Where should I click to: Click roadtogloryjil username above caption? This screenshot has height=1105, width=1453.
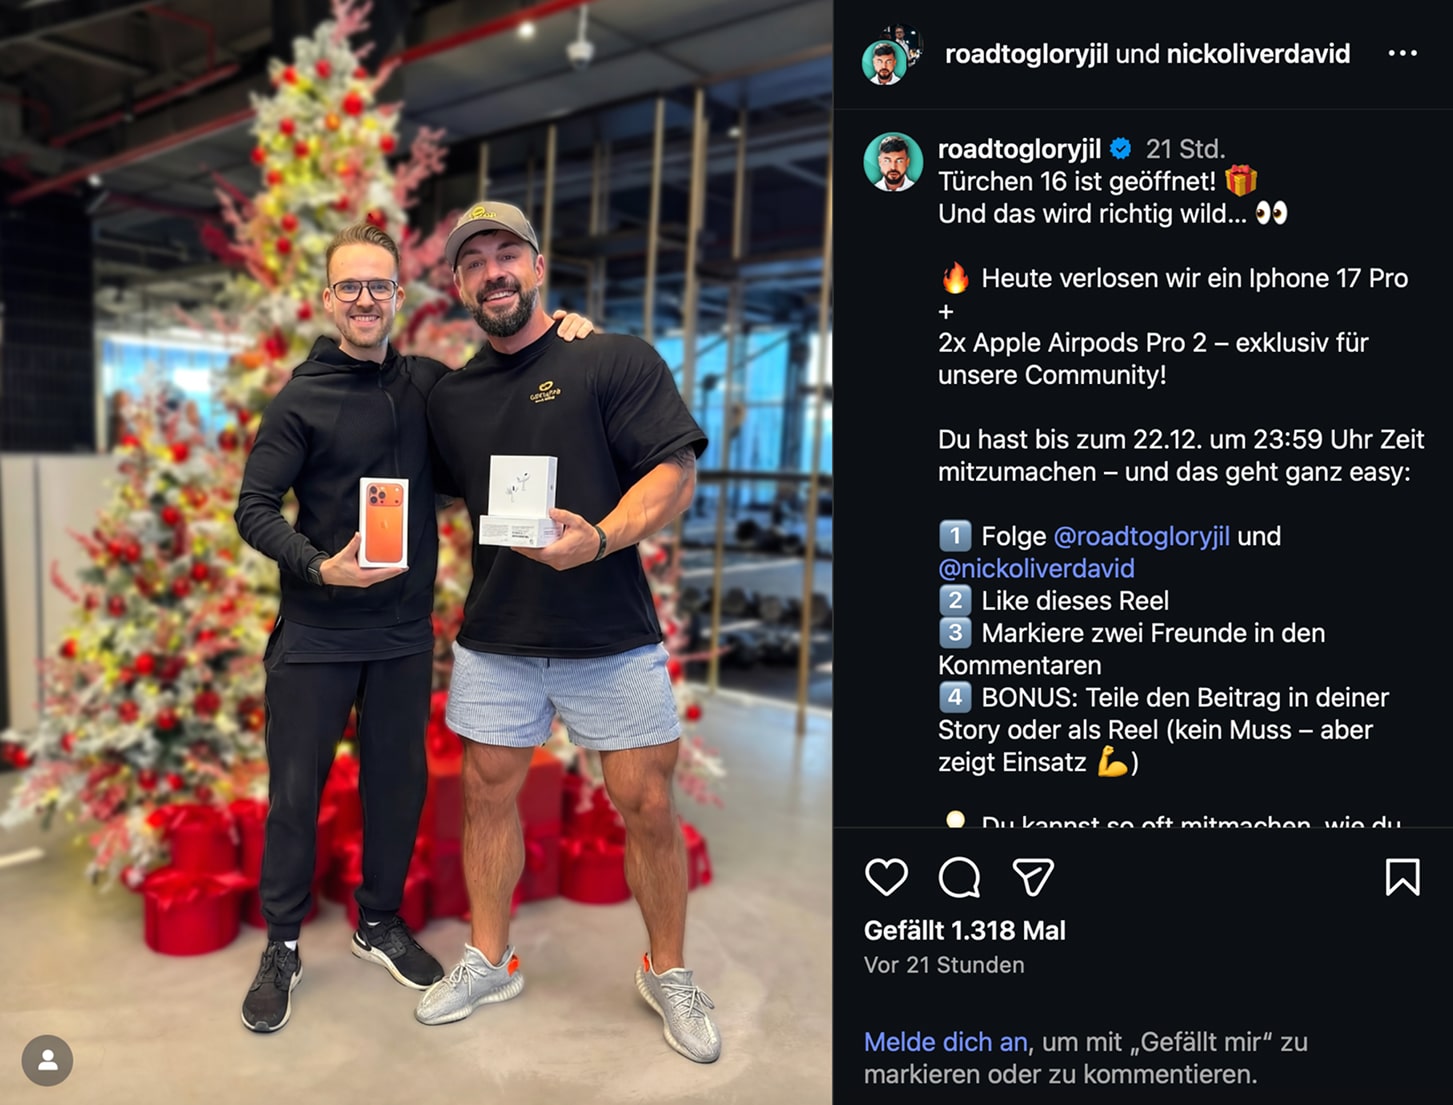click(1019, 149)
